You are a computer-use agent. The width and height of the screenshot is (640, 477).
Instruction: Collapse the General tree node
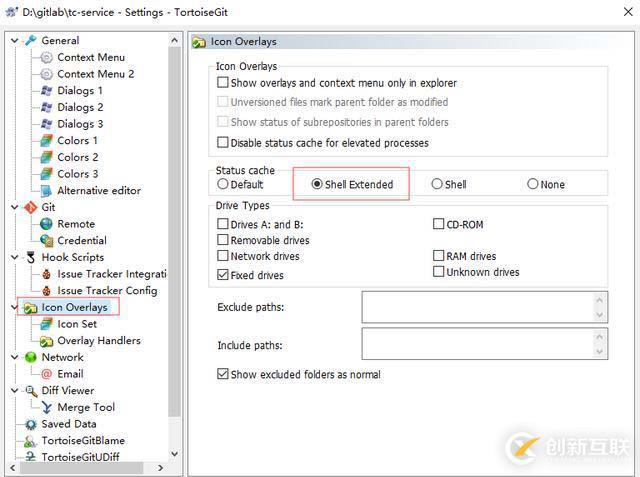[15, 40]
